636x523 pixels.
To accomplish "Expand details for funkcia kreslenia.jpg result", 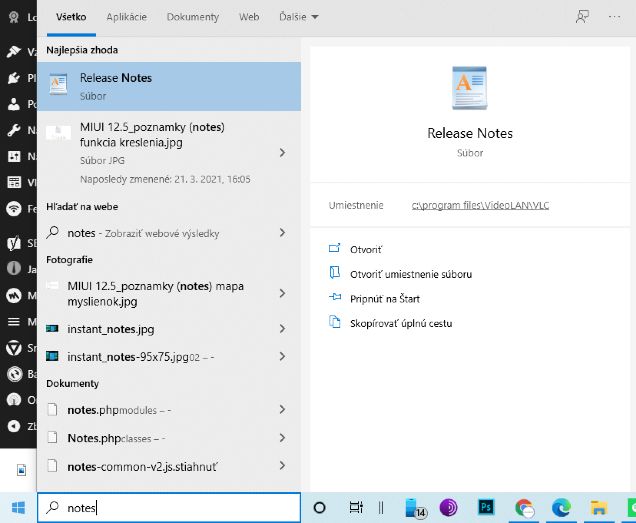I will coord(282,153).
